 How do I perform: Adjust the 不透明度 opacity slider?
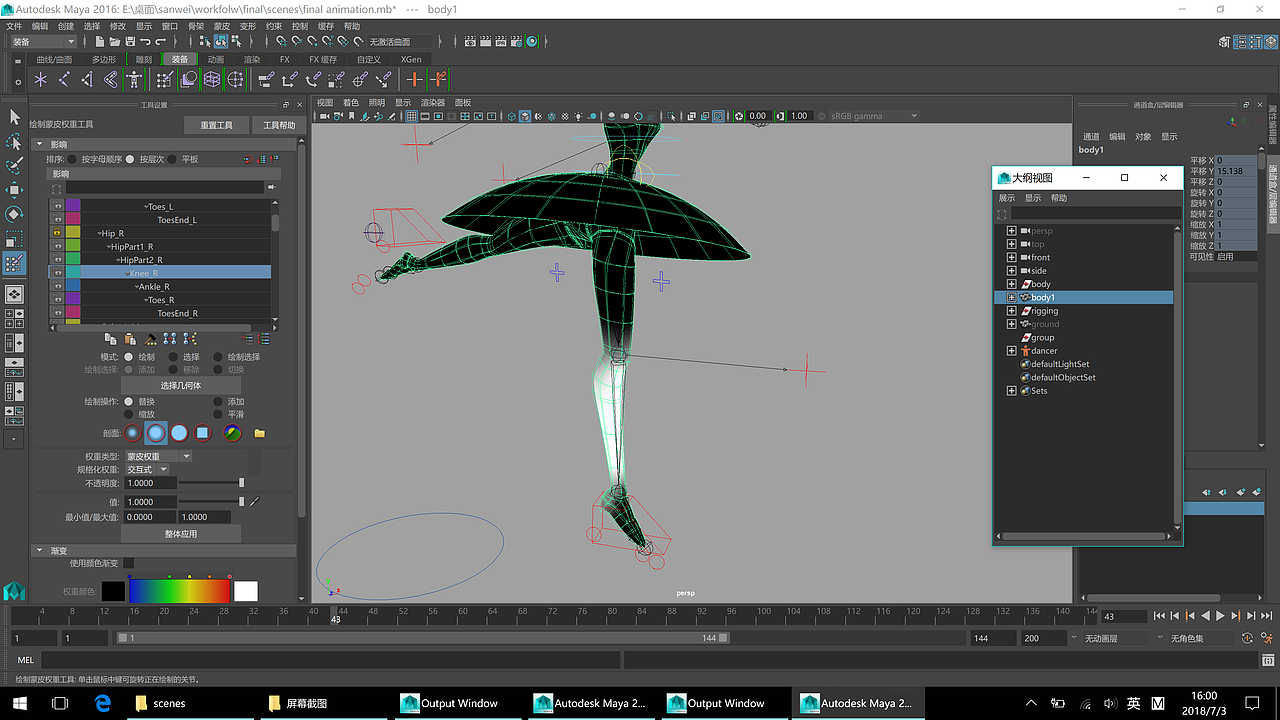pos(241,482)
